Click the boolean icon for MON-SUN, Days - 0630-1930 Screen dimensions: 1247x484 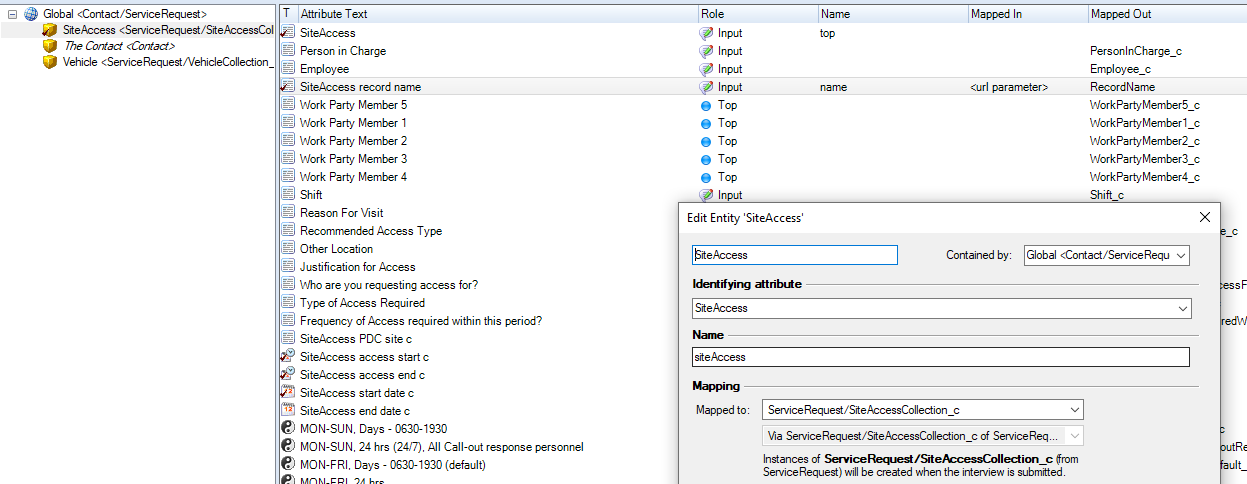coord(288,429)
